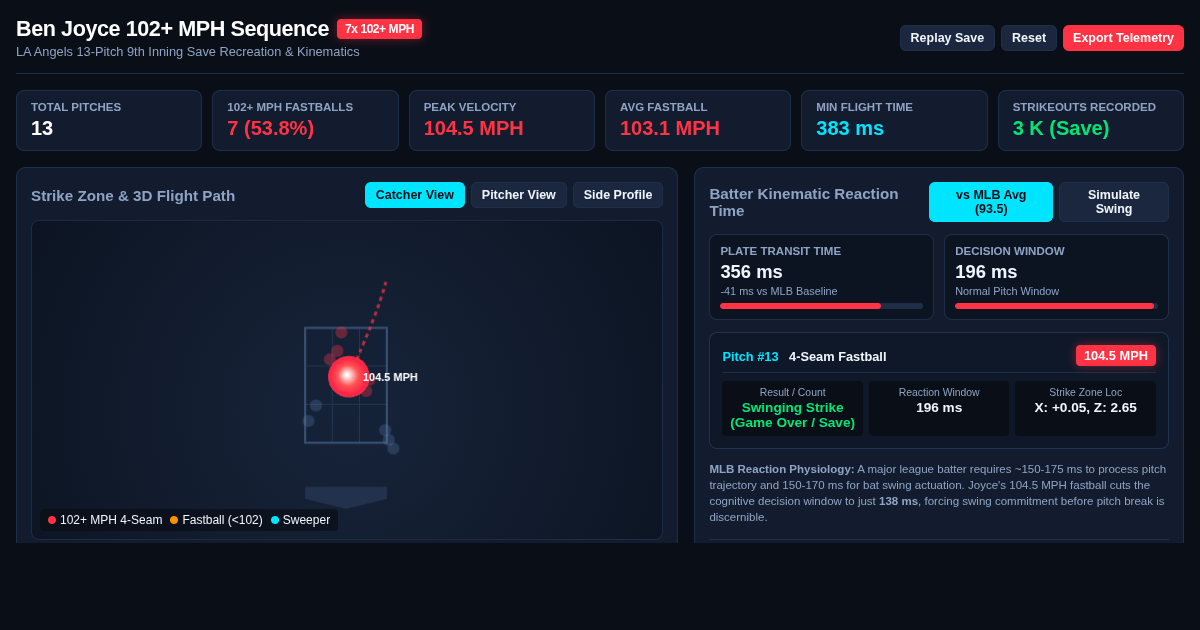Image resolution: width=1200 pixels, height=630 pixels.
Task: Click the Batter Kinematic Reaction Time heading
Action: pyautogui.click(x=804, y=202)
